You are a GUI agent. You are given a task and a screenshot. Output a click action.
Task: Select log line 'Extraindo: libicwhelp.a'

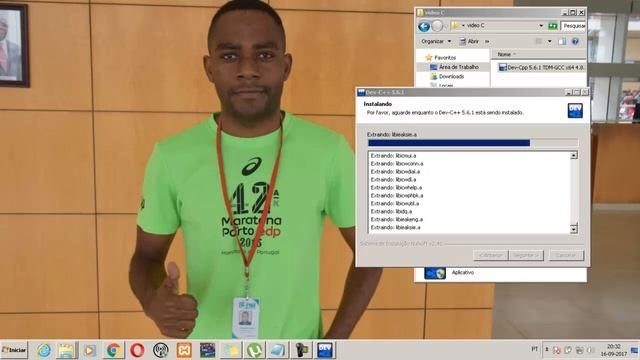click(396, 187)
